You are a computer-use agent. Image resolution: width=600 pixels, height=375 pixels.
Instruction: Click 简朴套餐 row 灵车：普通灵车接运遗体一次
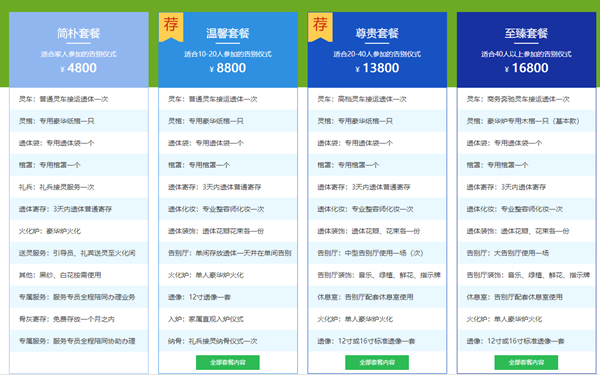pos(79,99)
